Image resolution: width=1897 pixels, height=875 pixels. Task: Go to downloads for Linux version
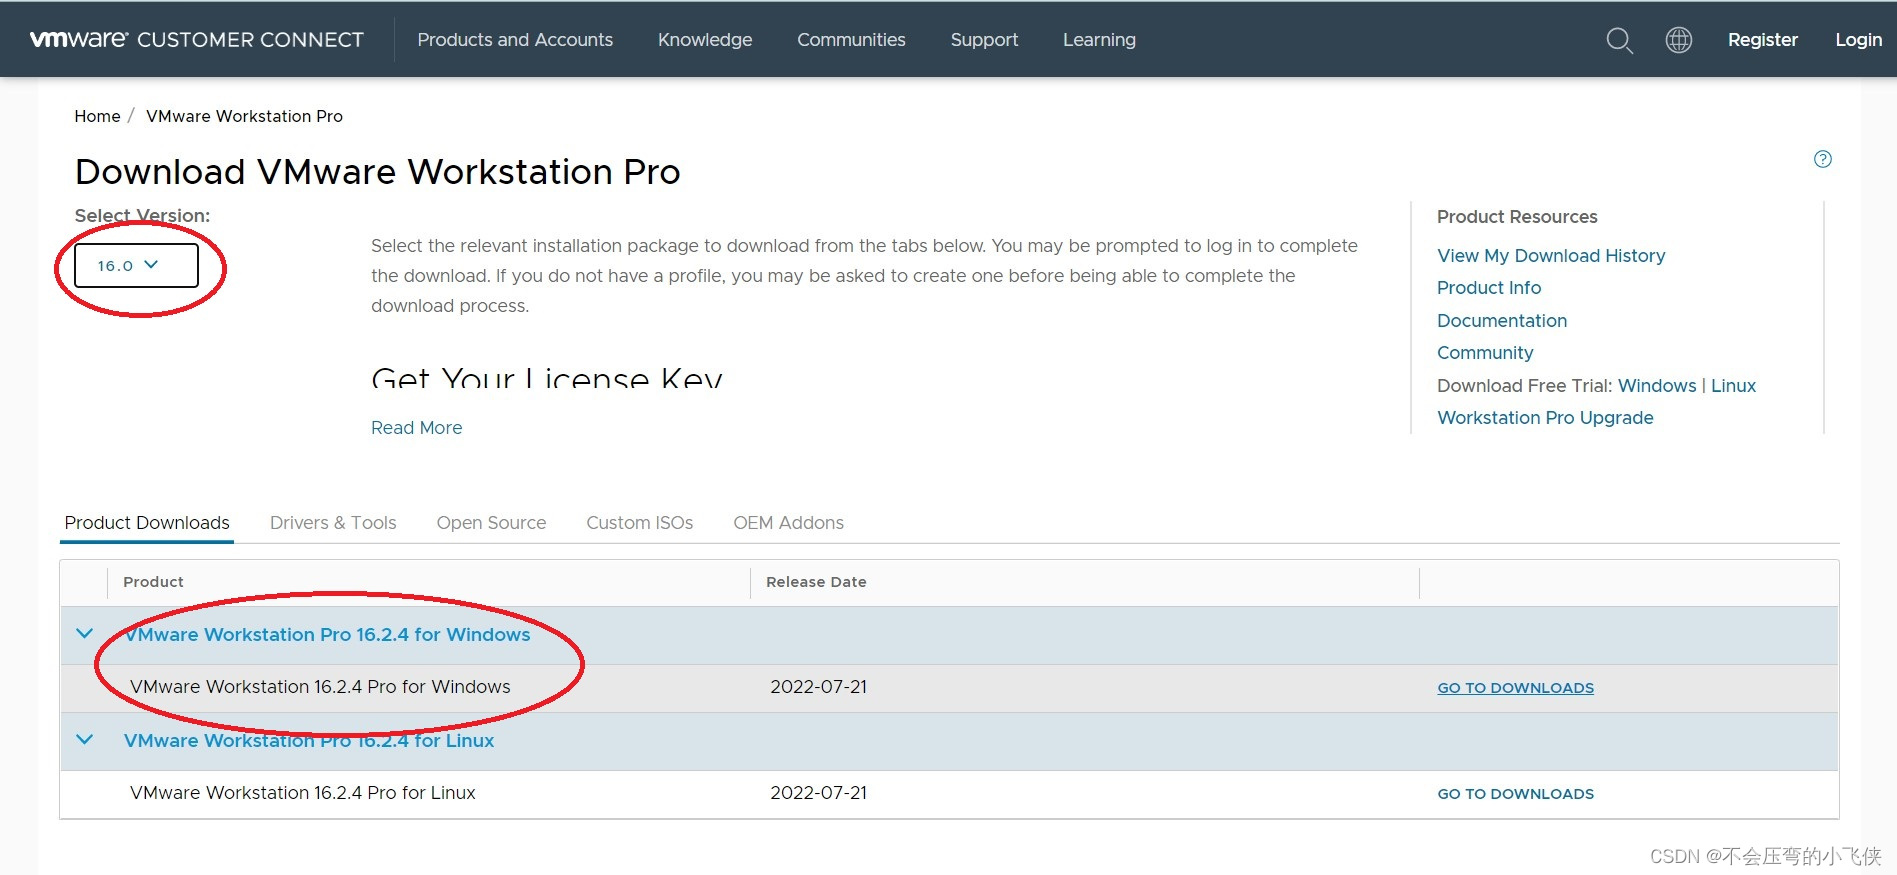(x=1515, y=794)
